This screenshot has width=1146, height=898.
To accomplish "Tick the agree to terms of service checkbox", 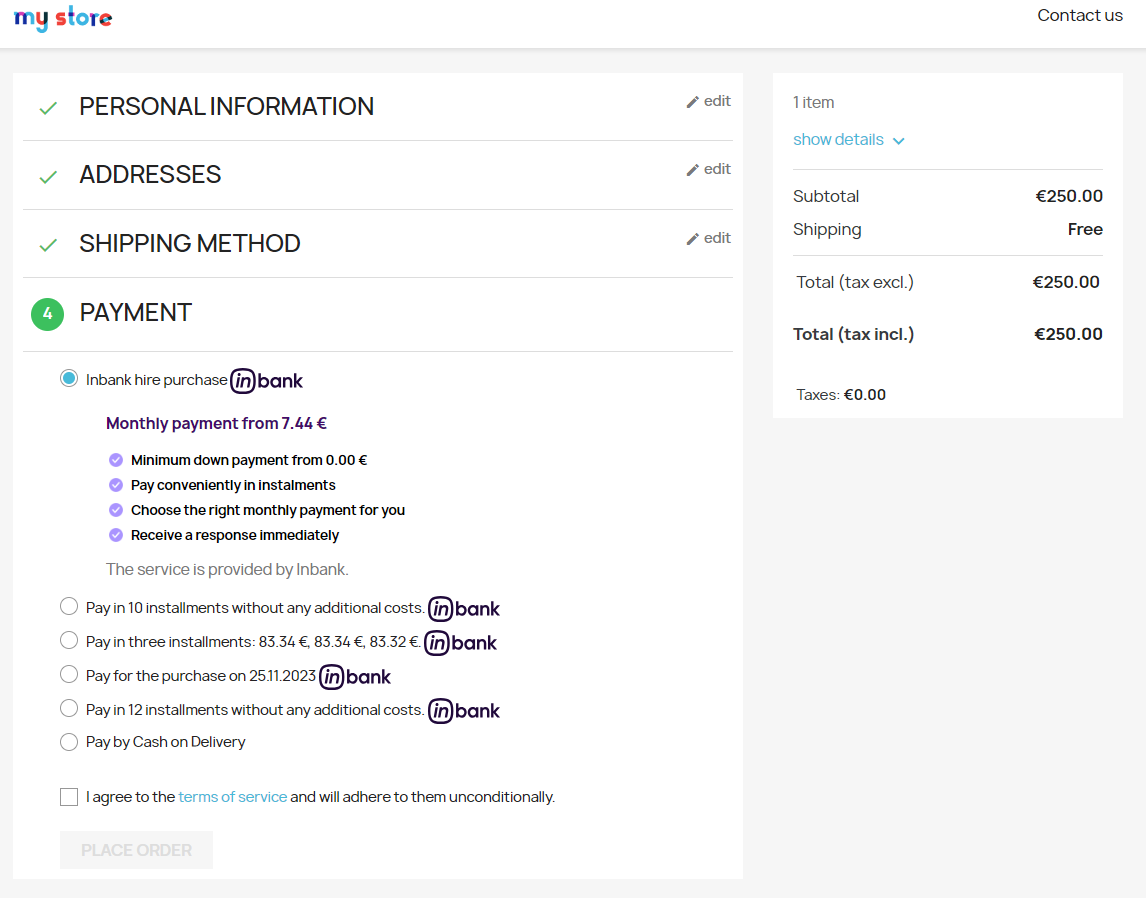I will tap(69, 797).
